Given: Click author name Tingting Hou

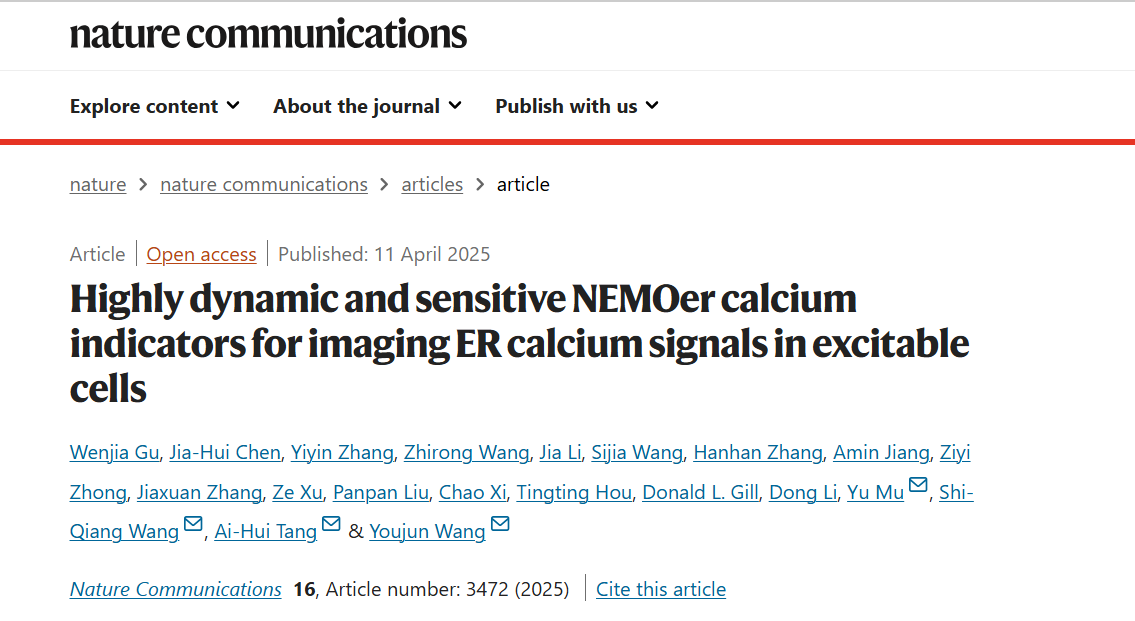Looking at the screenshot, I should (x=574, y=492).
